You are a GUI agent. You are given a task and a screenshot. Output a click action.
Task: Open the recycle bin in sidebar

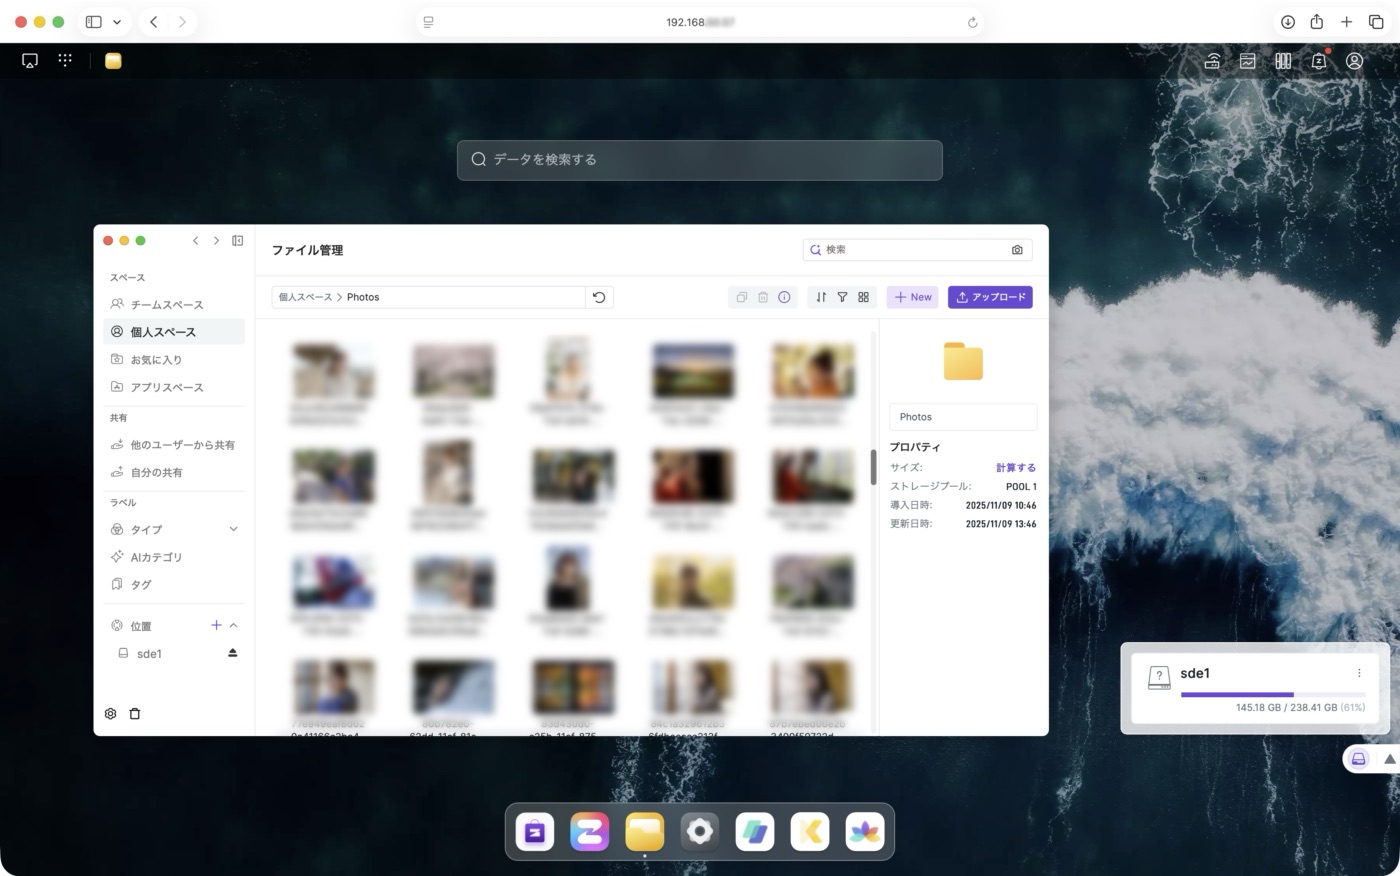[x=135, y=714]
